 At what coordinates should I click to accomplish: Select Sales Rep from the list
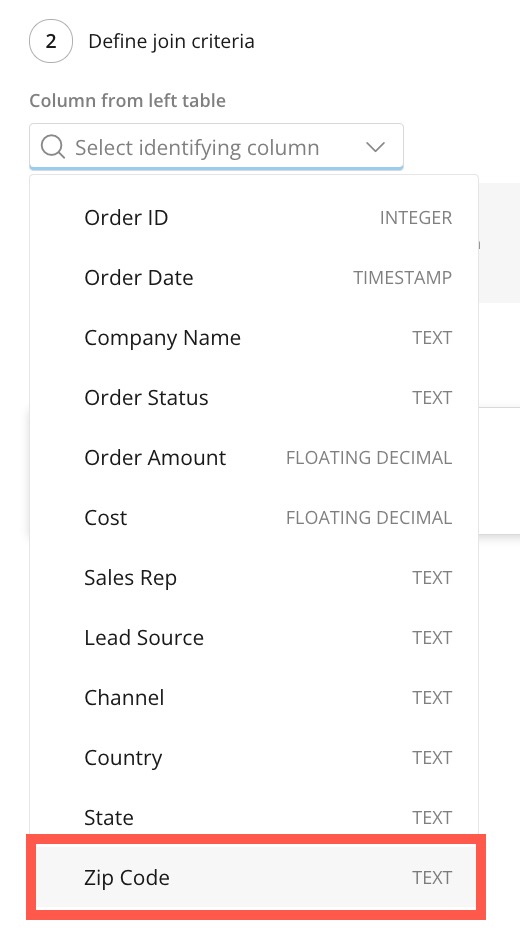(254, 578)
